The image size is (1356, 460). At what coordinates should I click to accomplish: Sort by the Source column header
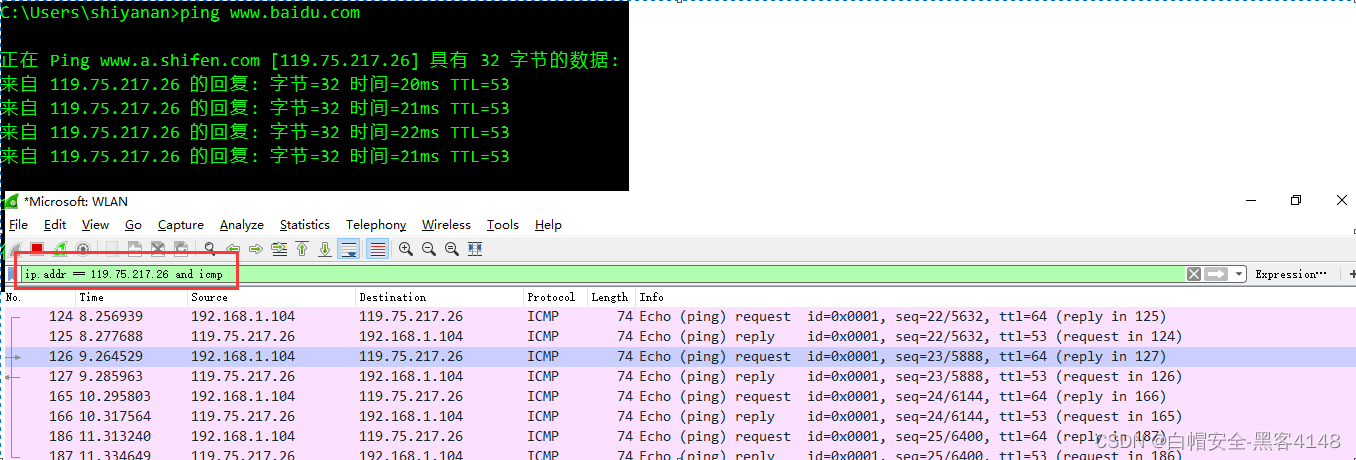pyautogui.click(x=272, y=297)
